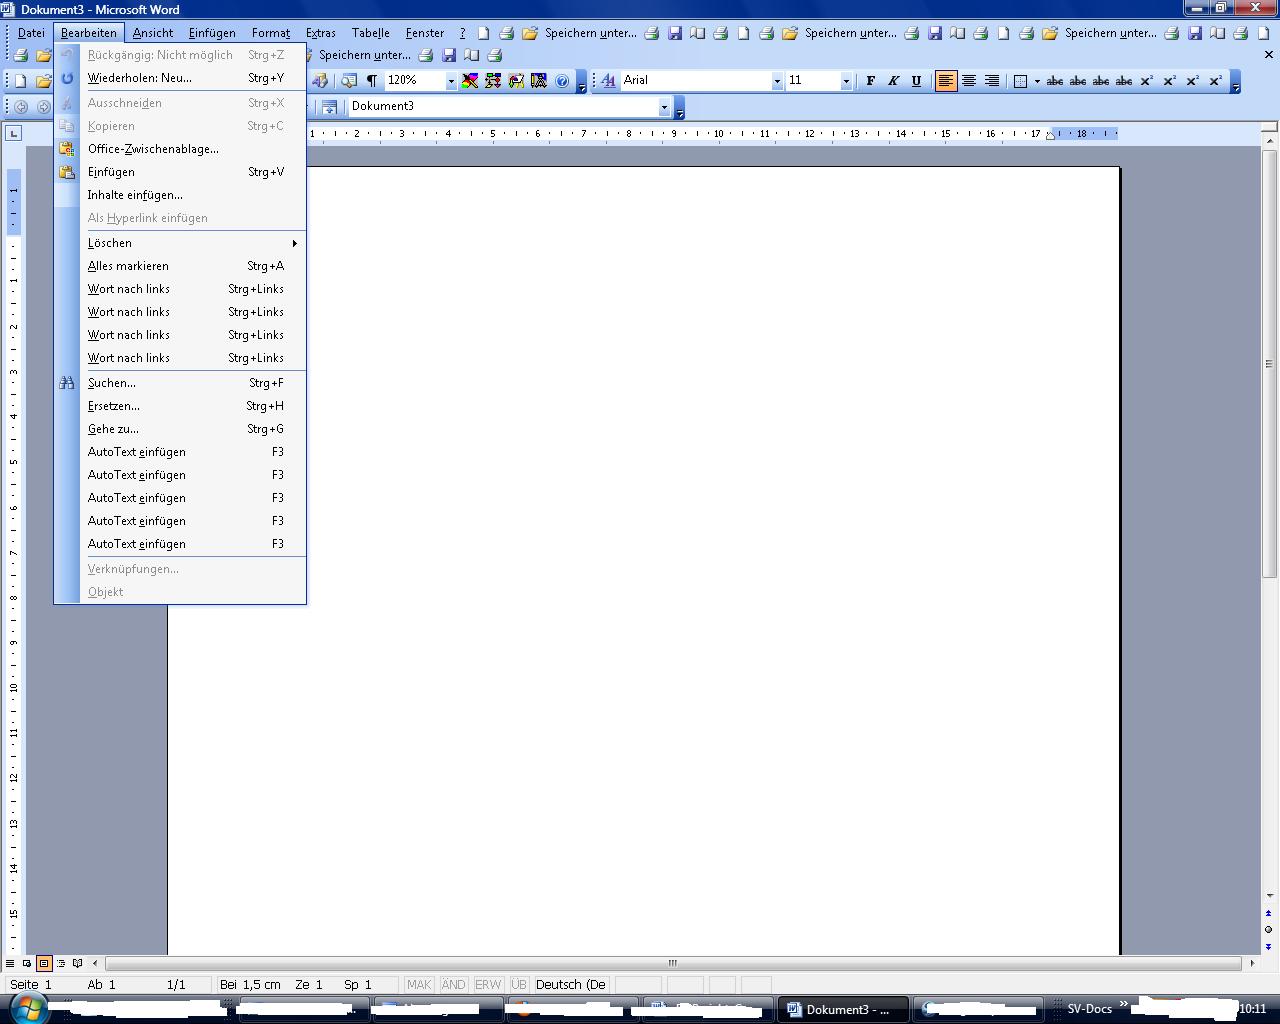
Task: Expand Formatting toolbar options at far right
Action: pyautogui.click(x=1236, y=81)
